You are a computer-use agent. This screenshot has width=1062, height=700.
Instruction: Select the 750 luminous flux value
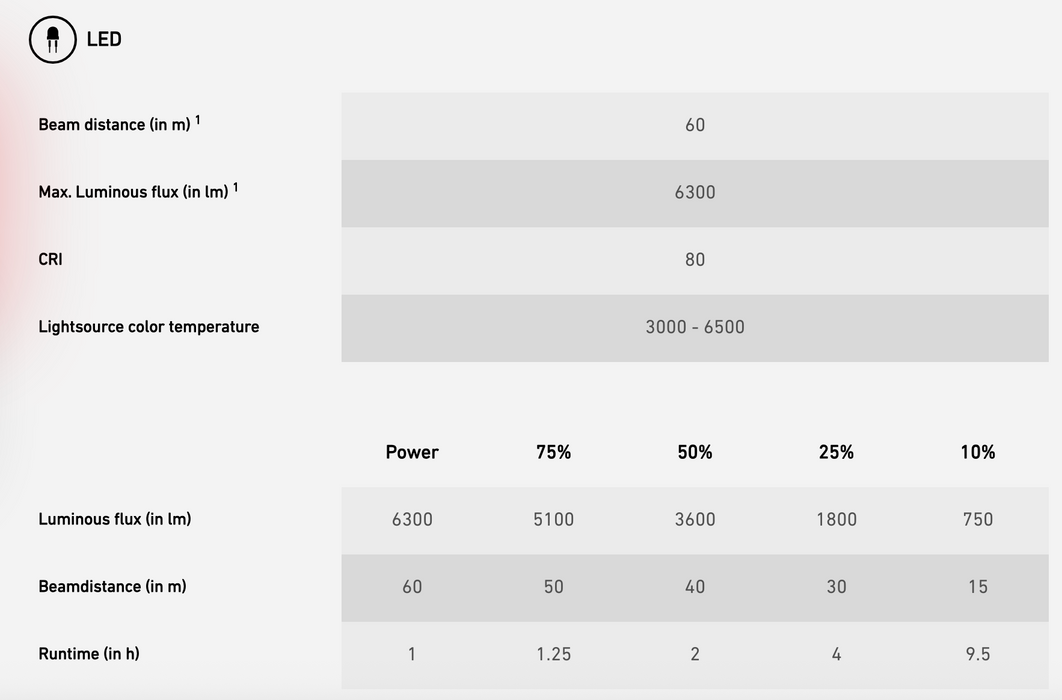pyautogui.click(x=978, y=519)
